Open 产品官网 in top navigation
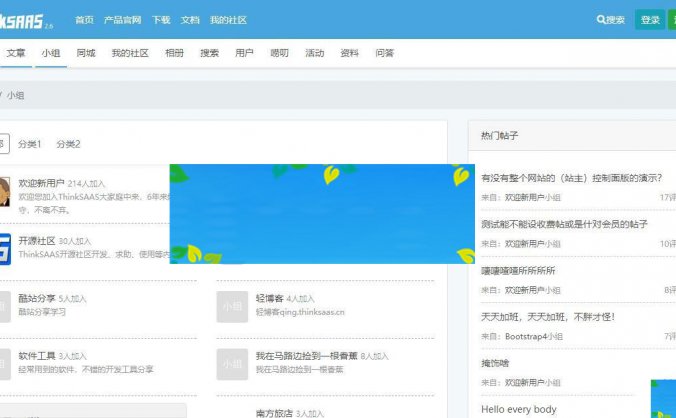This screenshot has height=418, width=676. click(x=122, y=20)
